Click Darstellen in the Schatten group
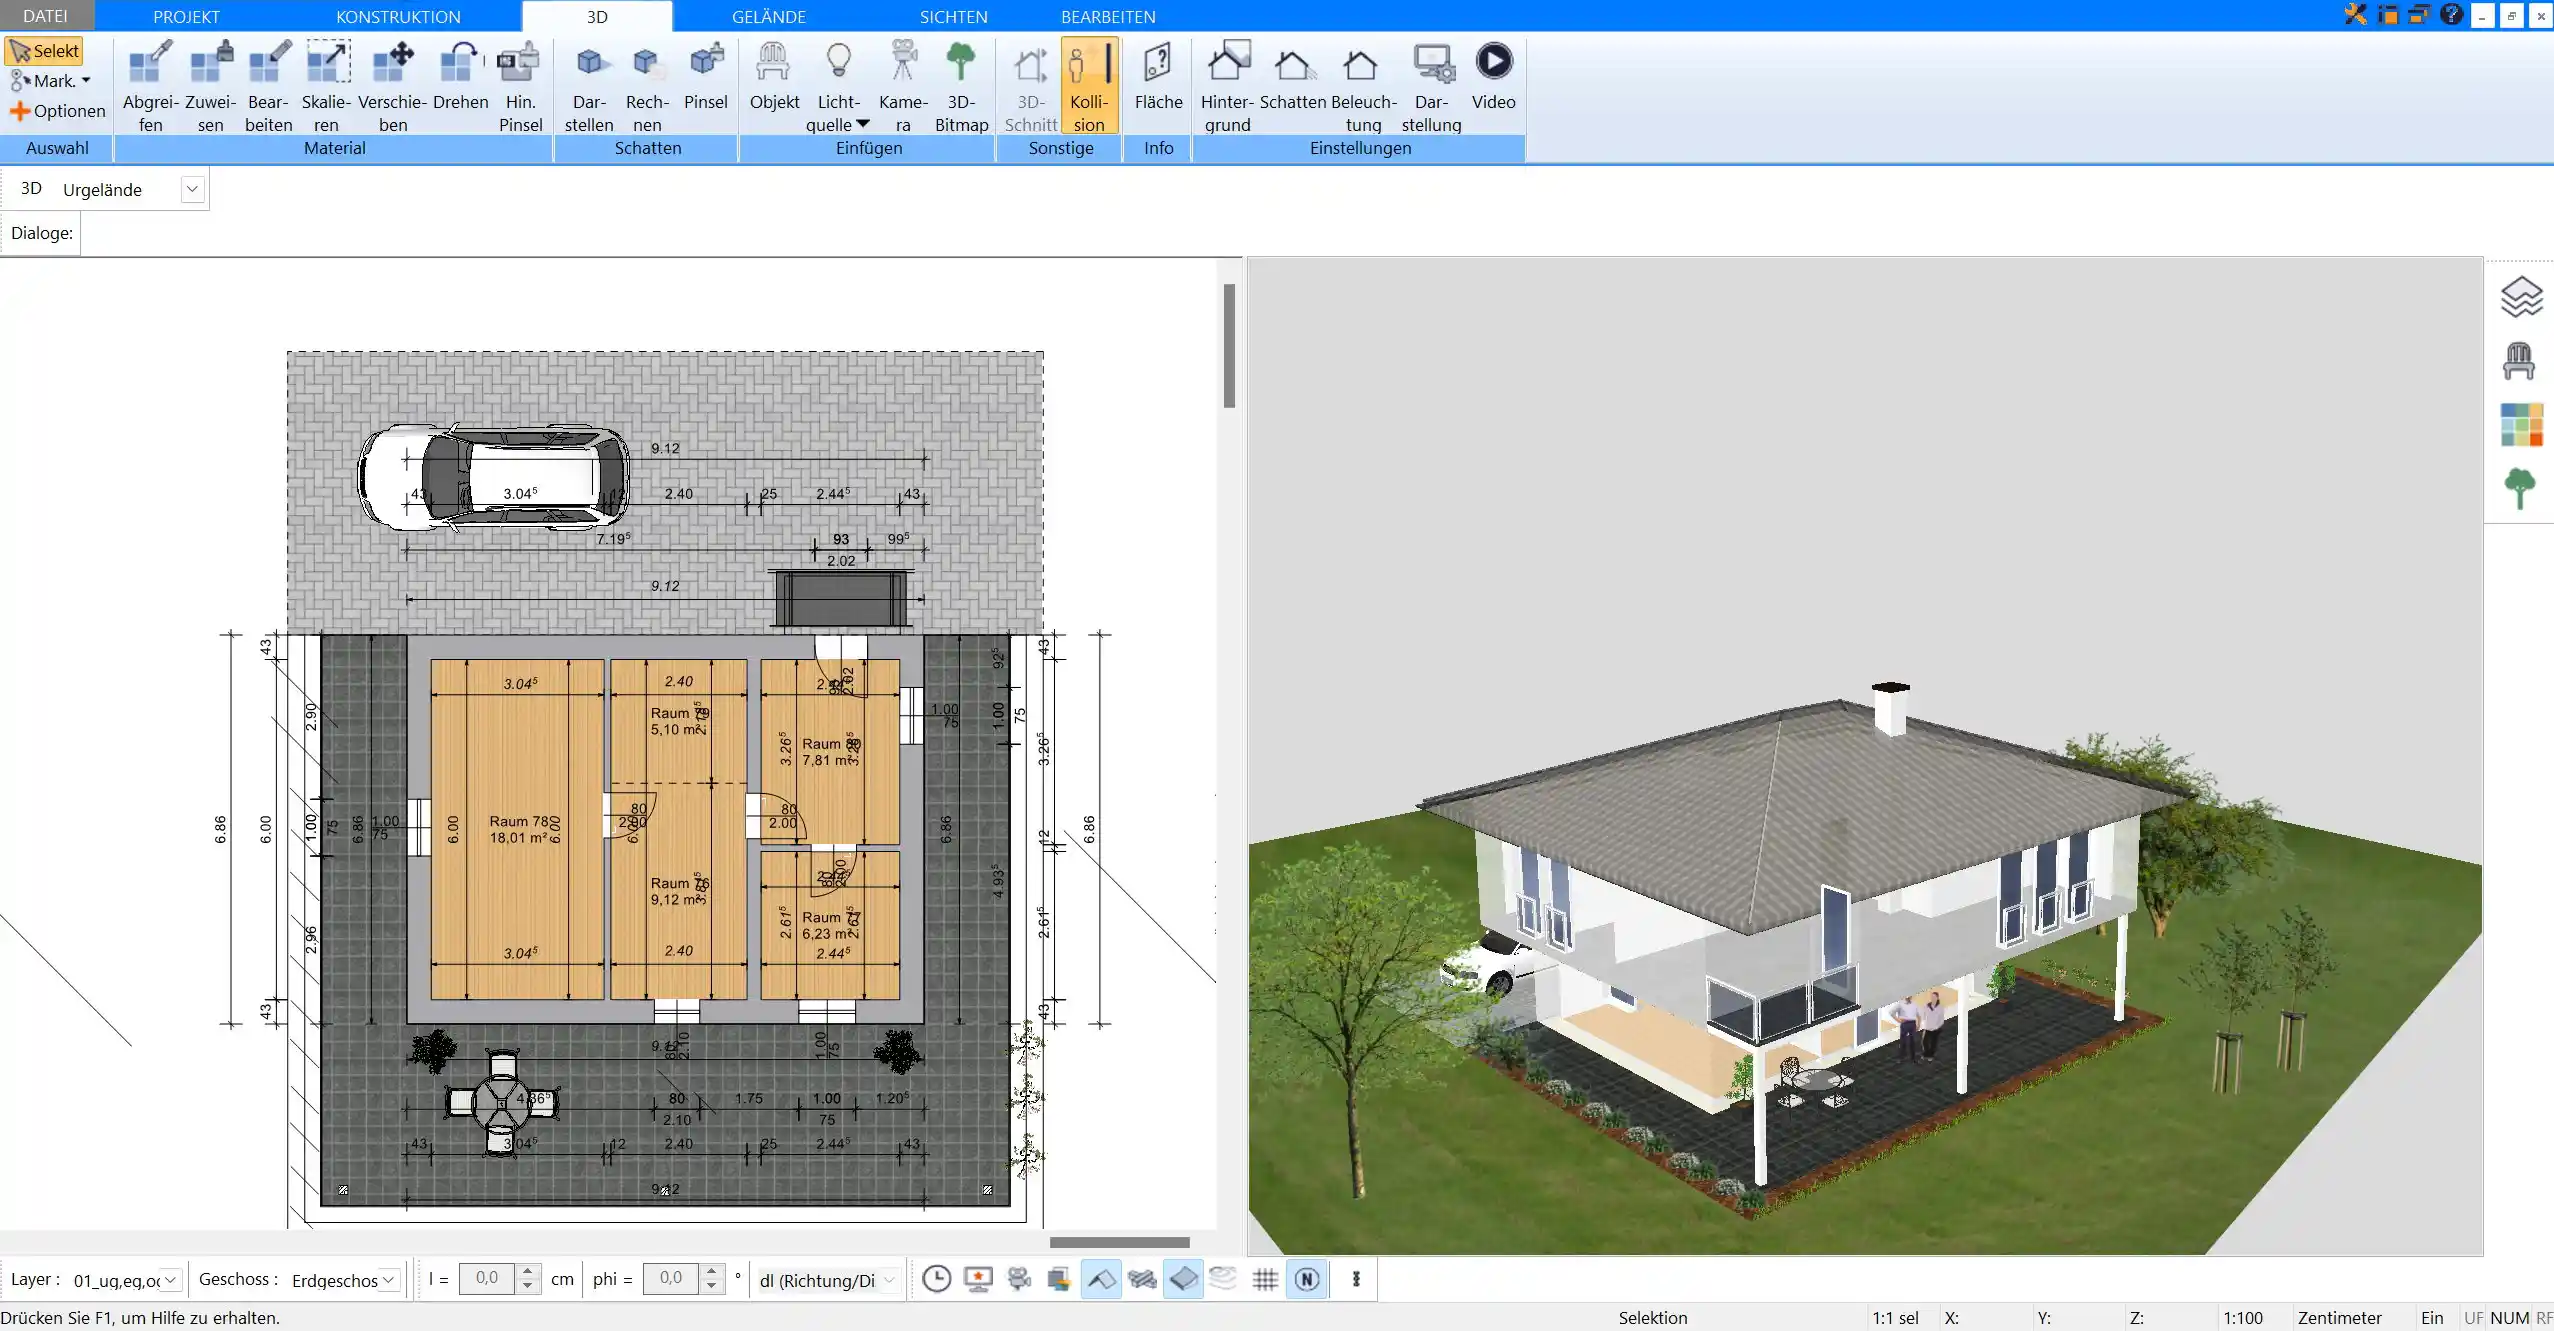This screenshot has height=1331, width=2554. (x=589, y=86)
